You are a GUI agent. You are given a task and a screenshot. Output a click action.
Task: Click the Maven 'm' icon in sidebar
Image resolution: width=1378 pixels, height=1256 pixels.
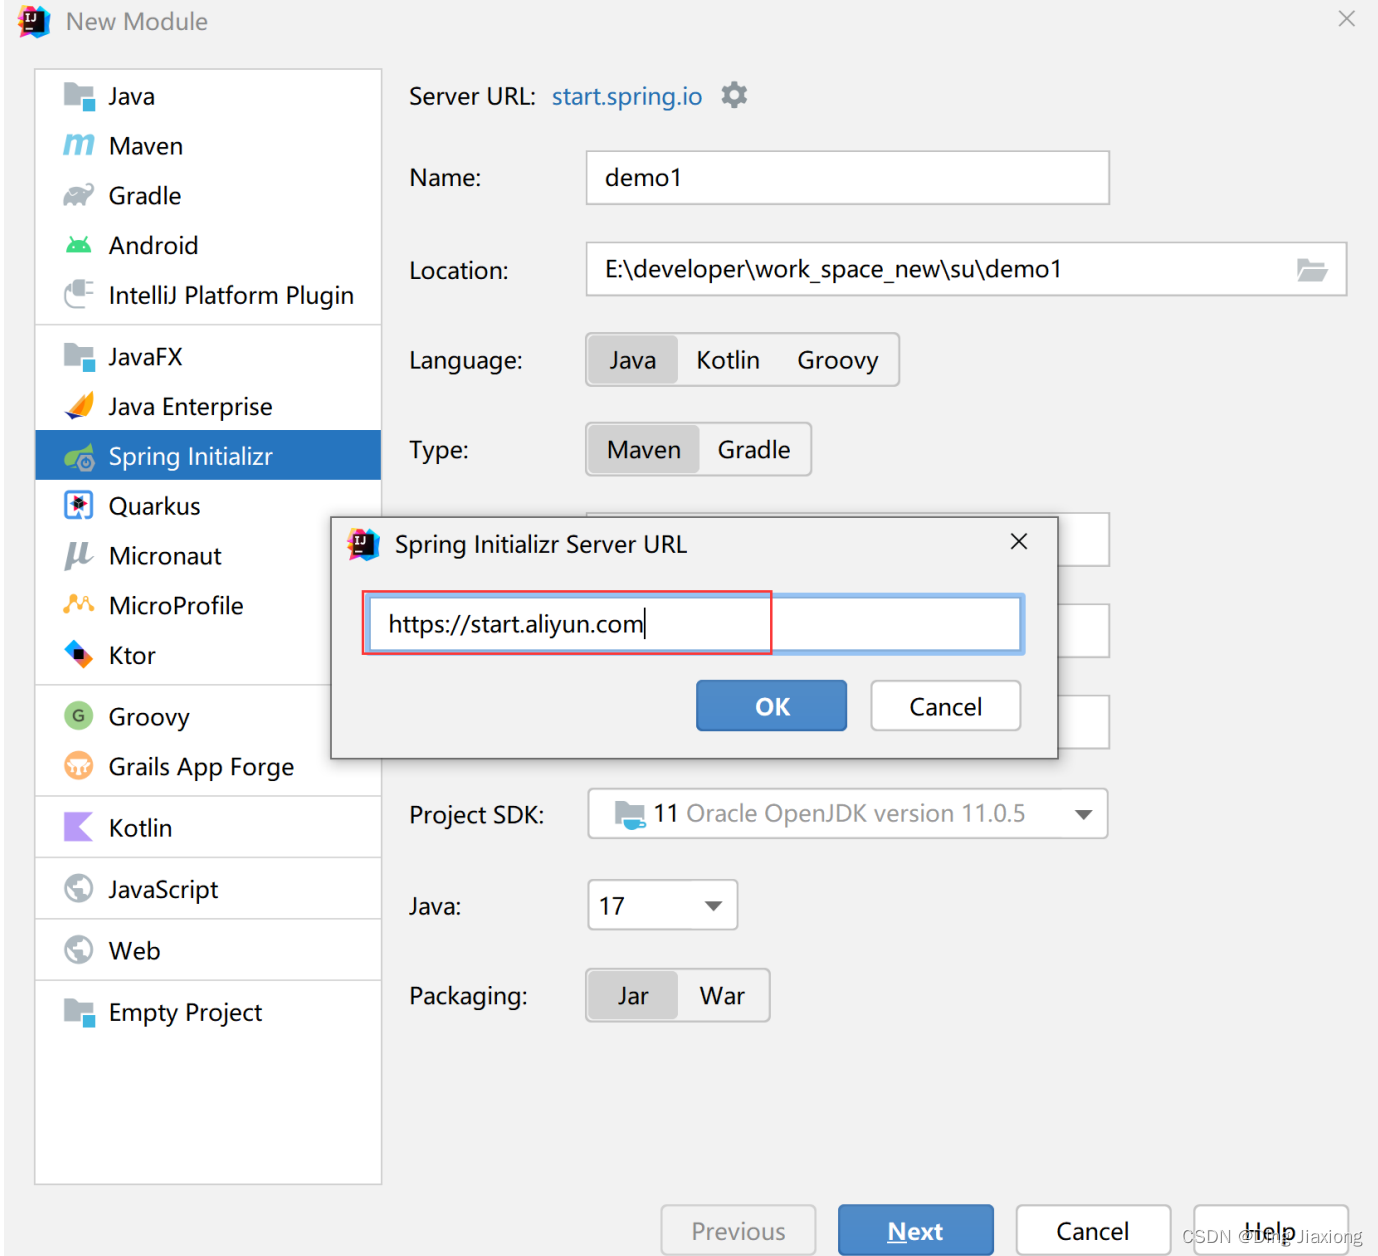pos(79,145)
